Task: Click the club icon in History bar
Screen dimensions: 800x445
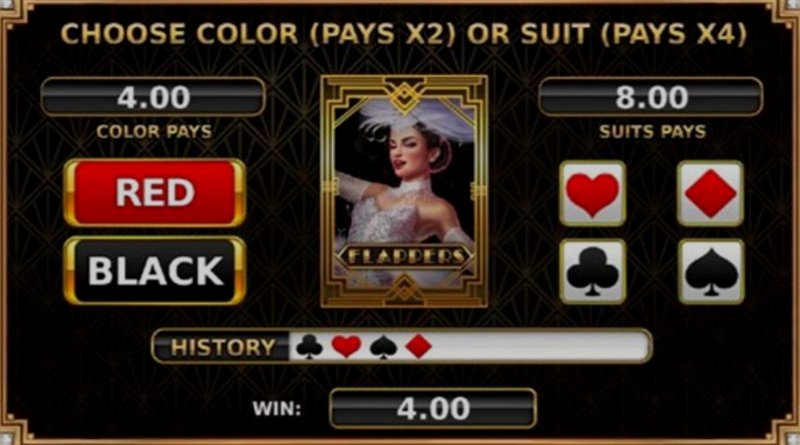Action: (x=309, y=347)
